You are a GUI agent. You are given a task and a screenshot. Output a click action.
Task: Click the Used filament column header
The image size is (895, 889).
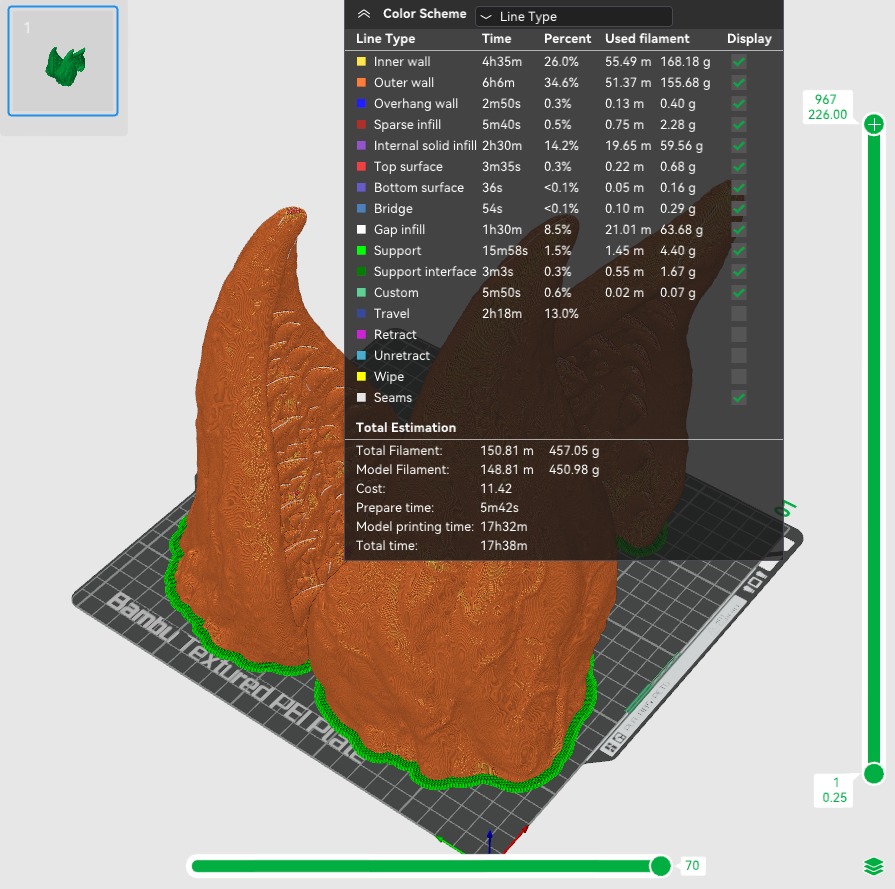[647, 39]
